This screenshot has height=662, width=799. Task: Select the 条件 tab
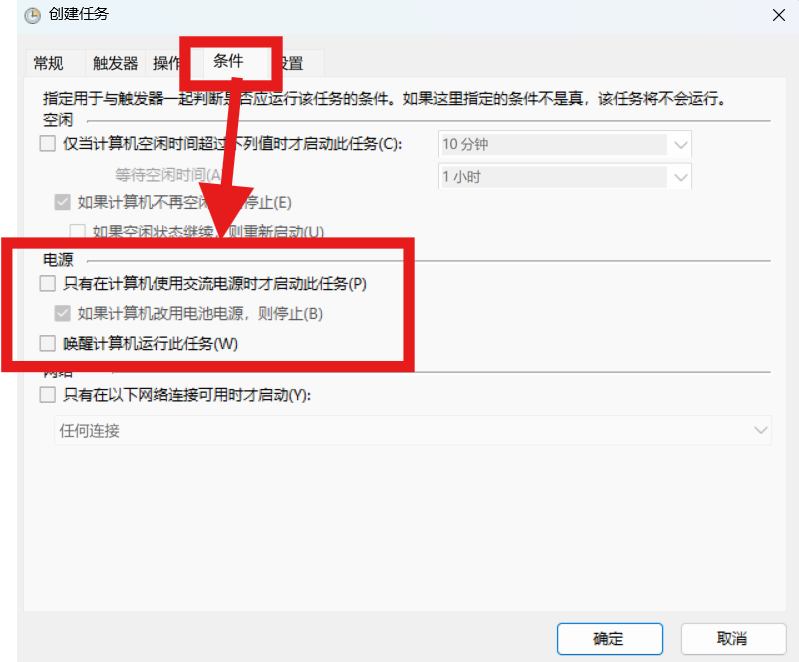click(228, 61)
